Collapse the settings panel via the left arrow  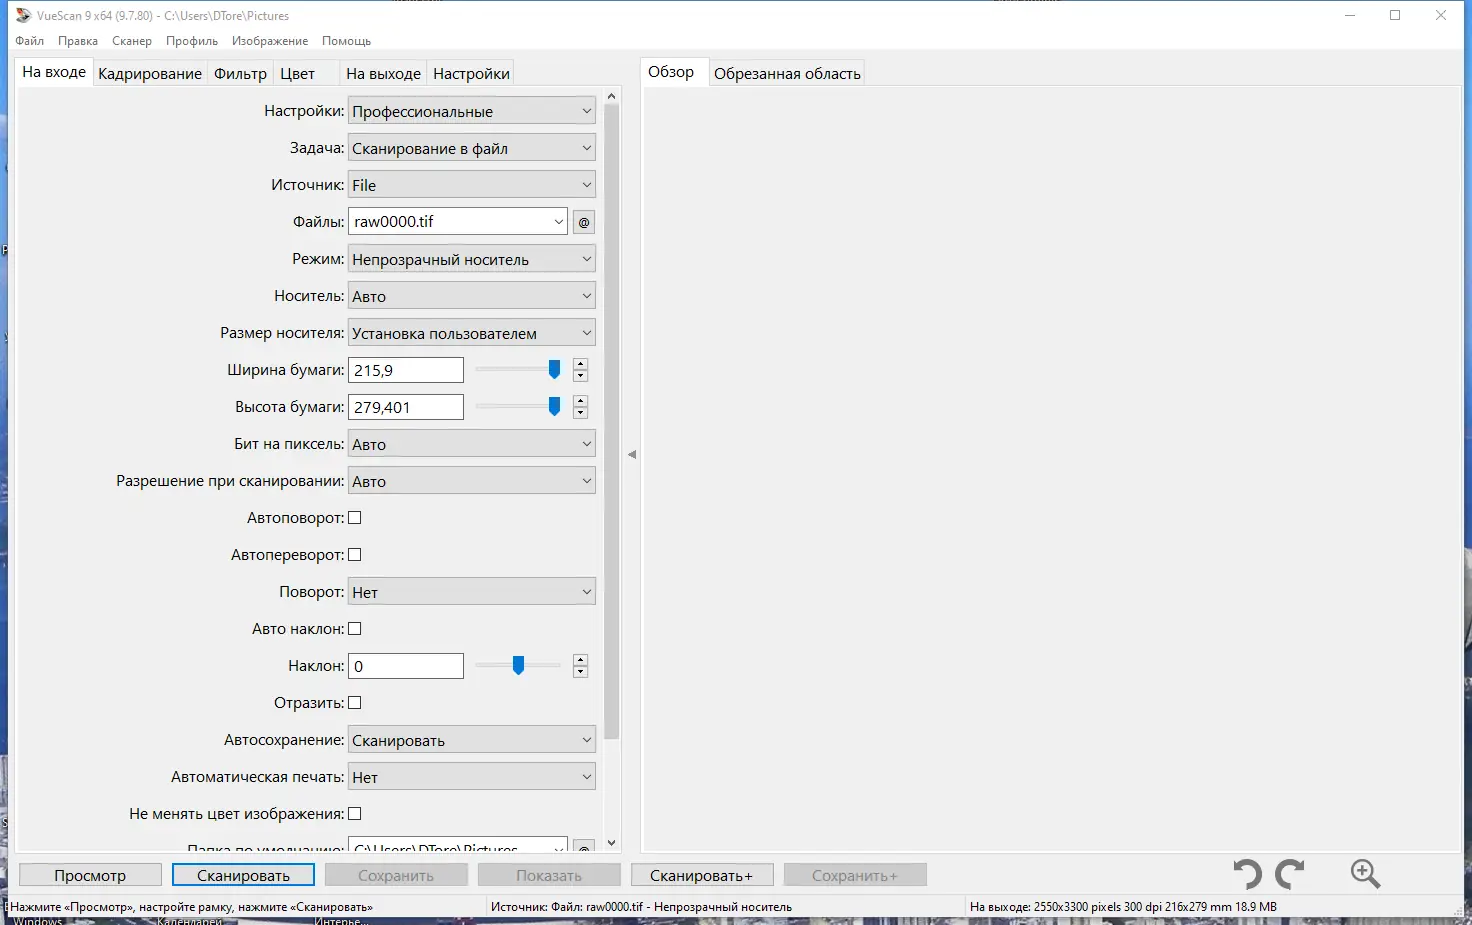pos(632,453)
